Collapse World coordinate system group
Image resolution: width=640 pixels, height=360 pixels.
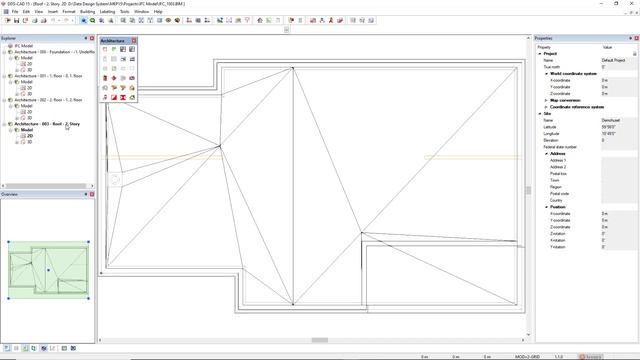pos(546,74)
